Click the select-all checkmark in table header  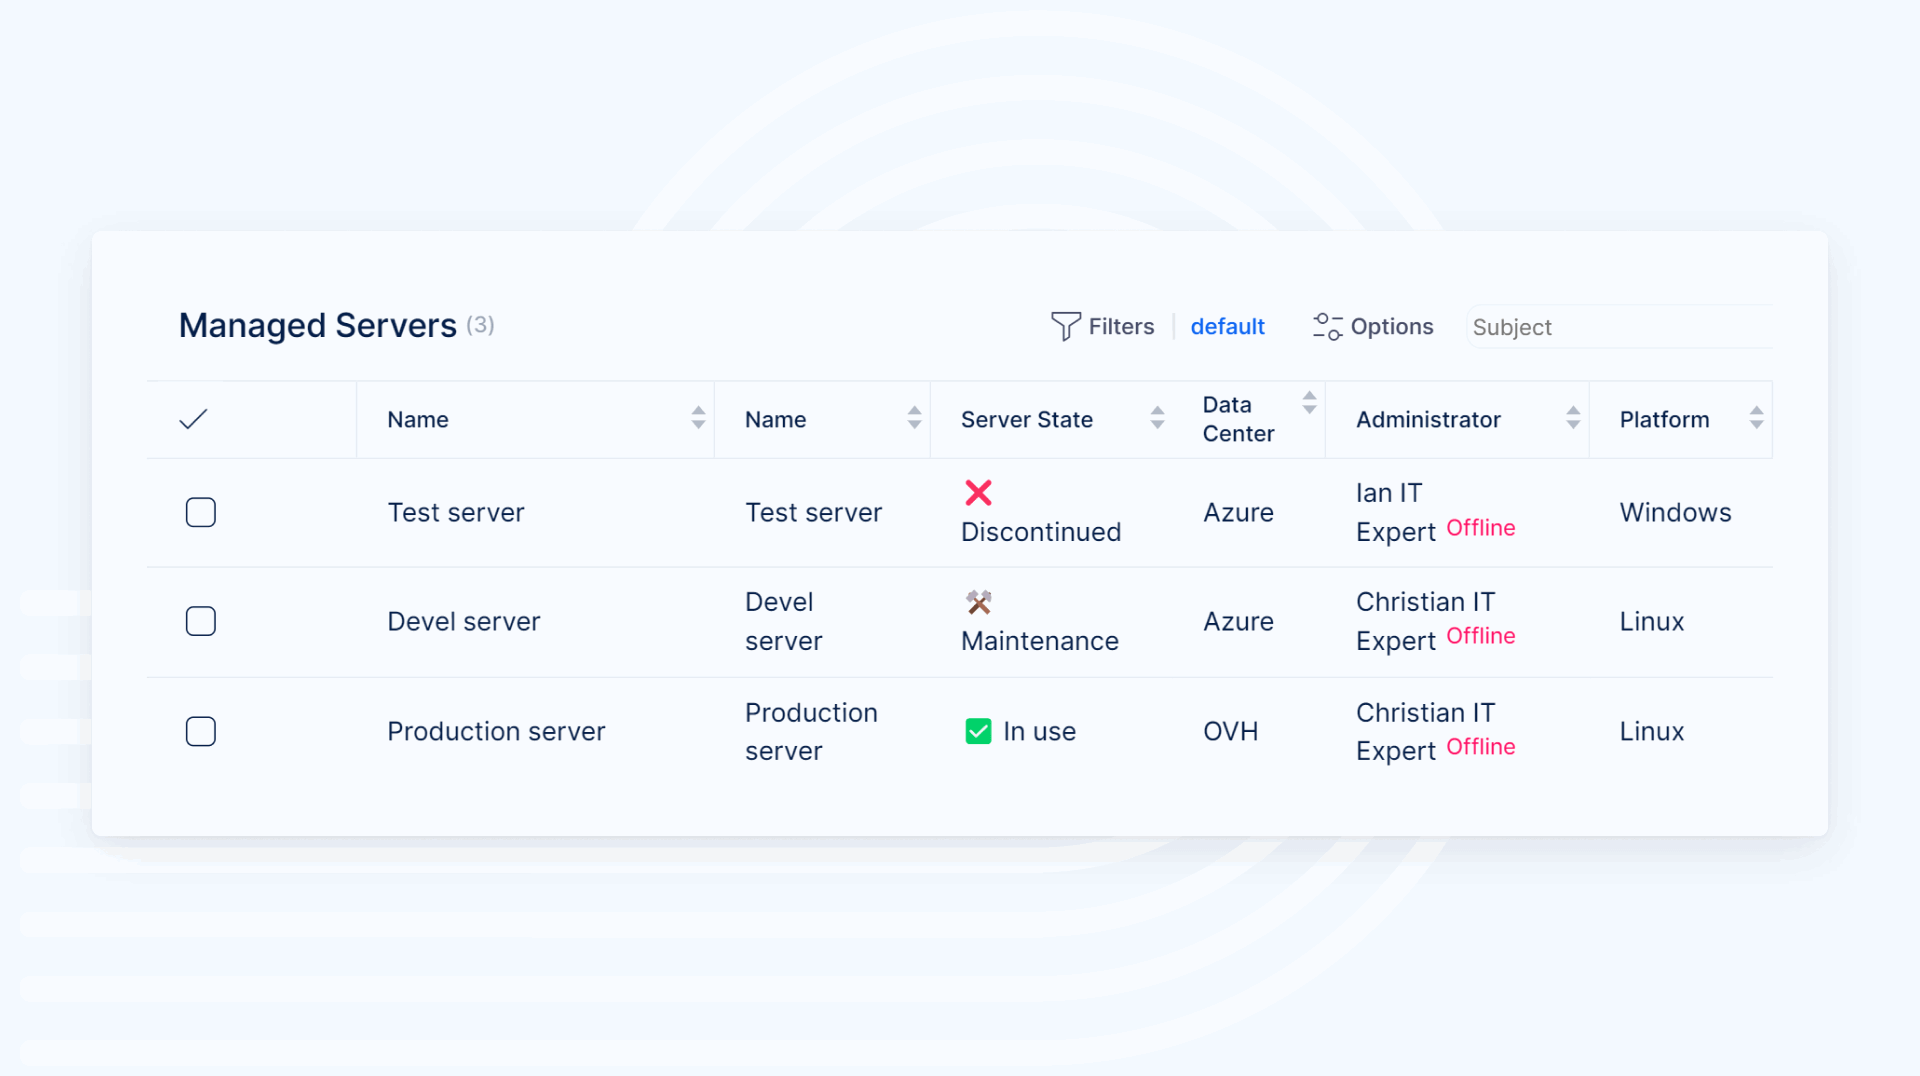pyautogui.click(x=193, y=419)
